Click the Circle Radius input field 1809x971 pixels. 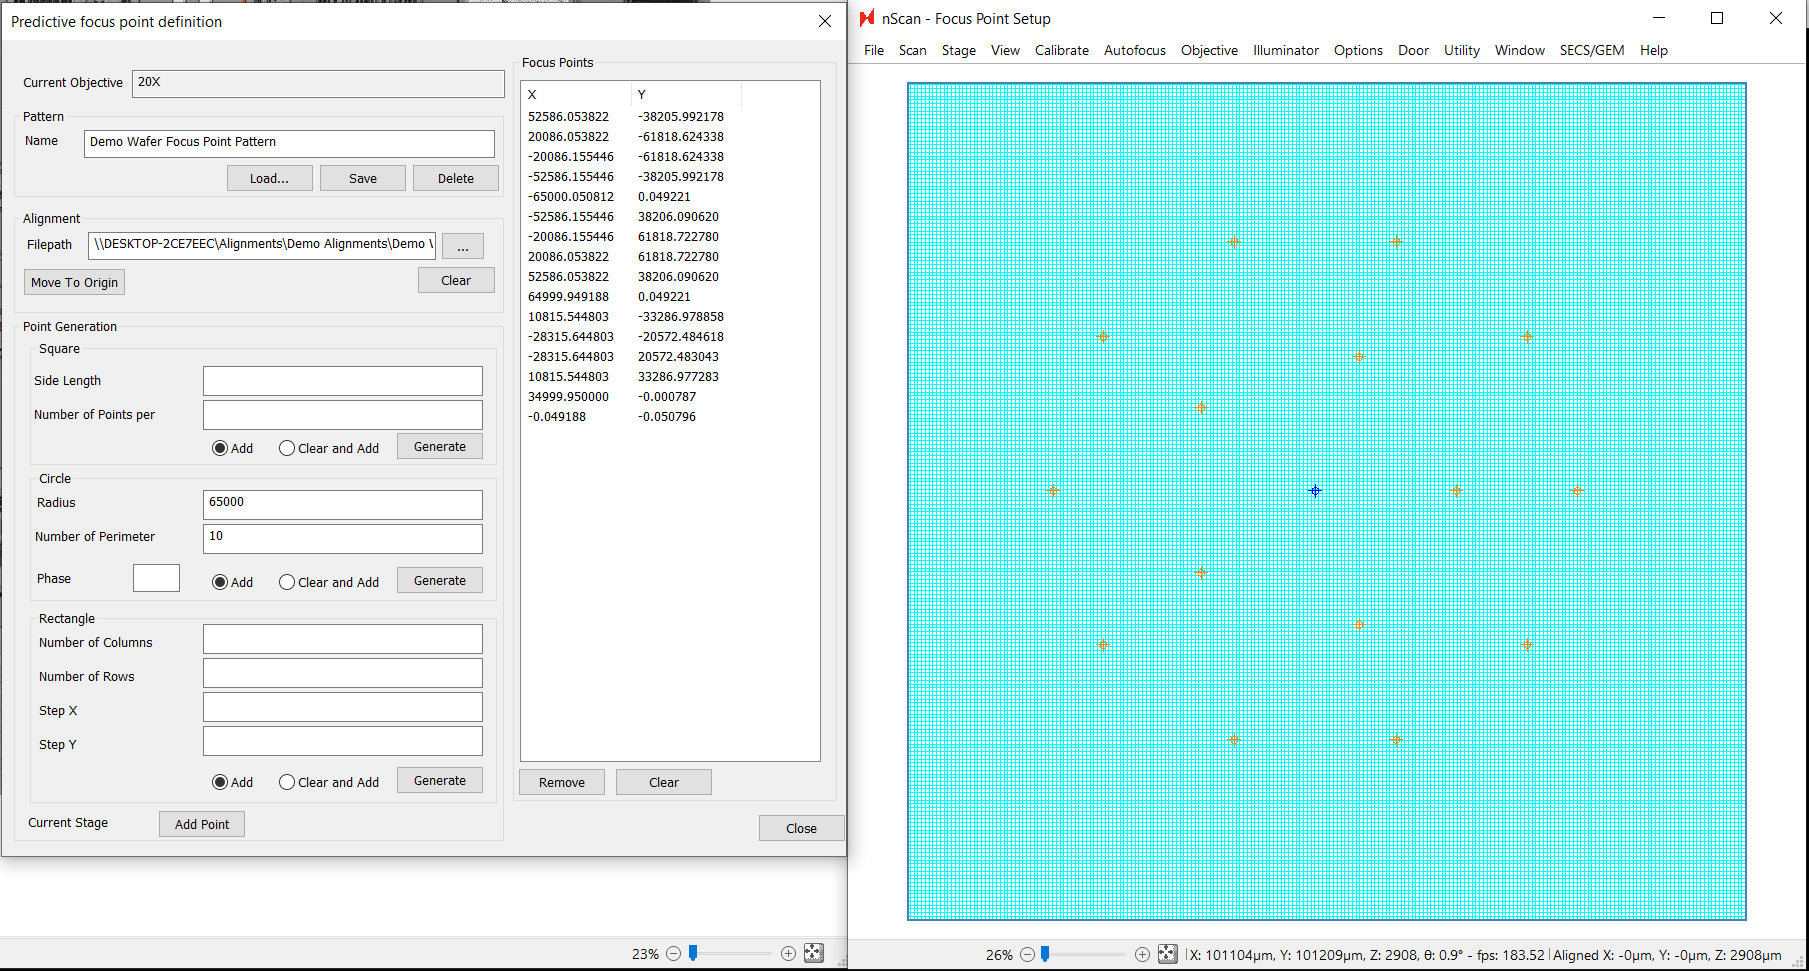click(x=342, y=503)
